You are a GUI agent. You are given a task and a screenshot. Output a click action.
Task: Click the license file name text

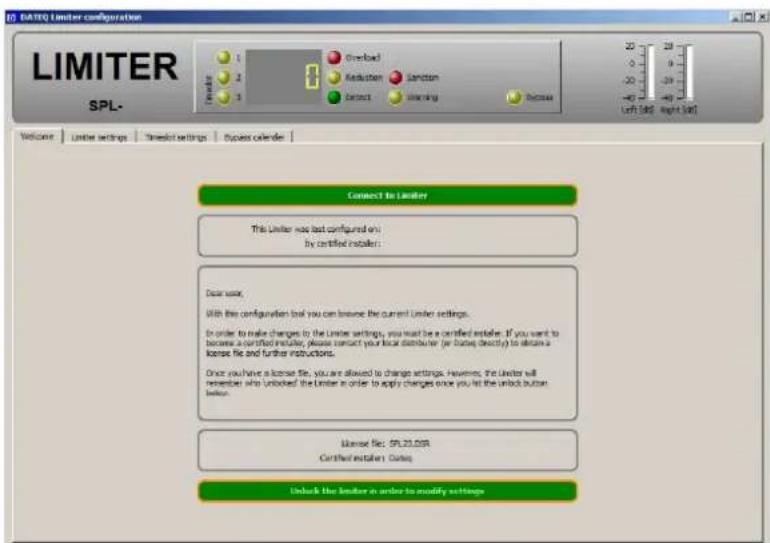(410, 443)
